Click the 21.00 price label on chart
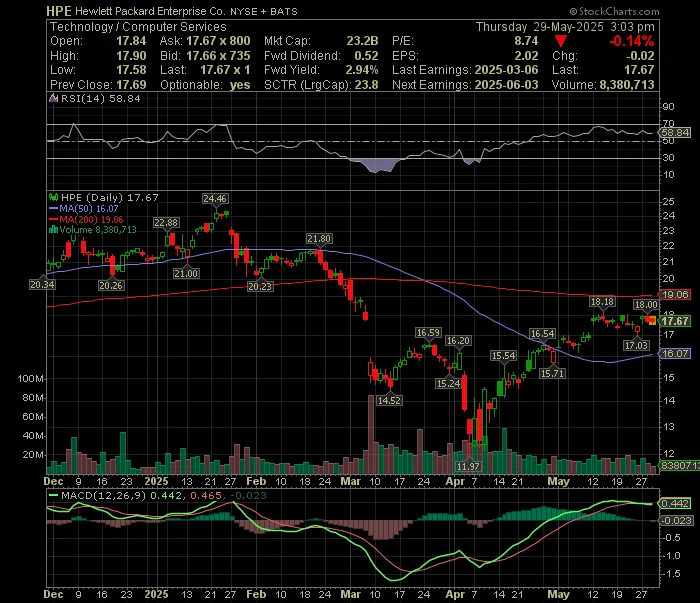 (186, 273)
